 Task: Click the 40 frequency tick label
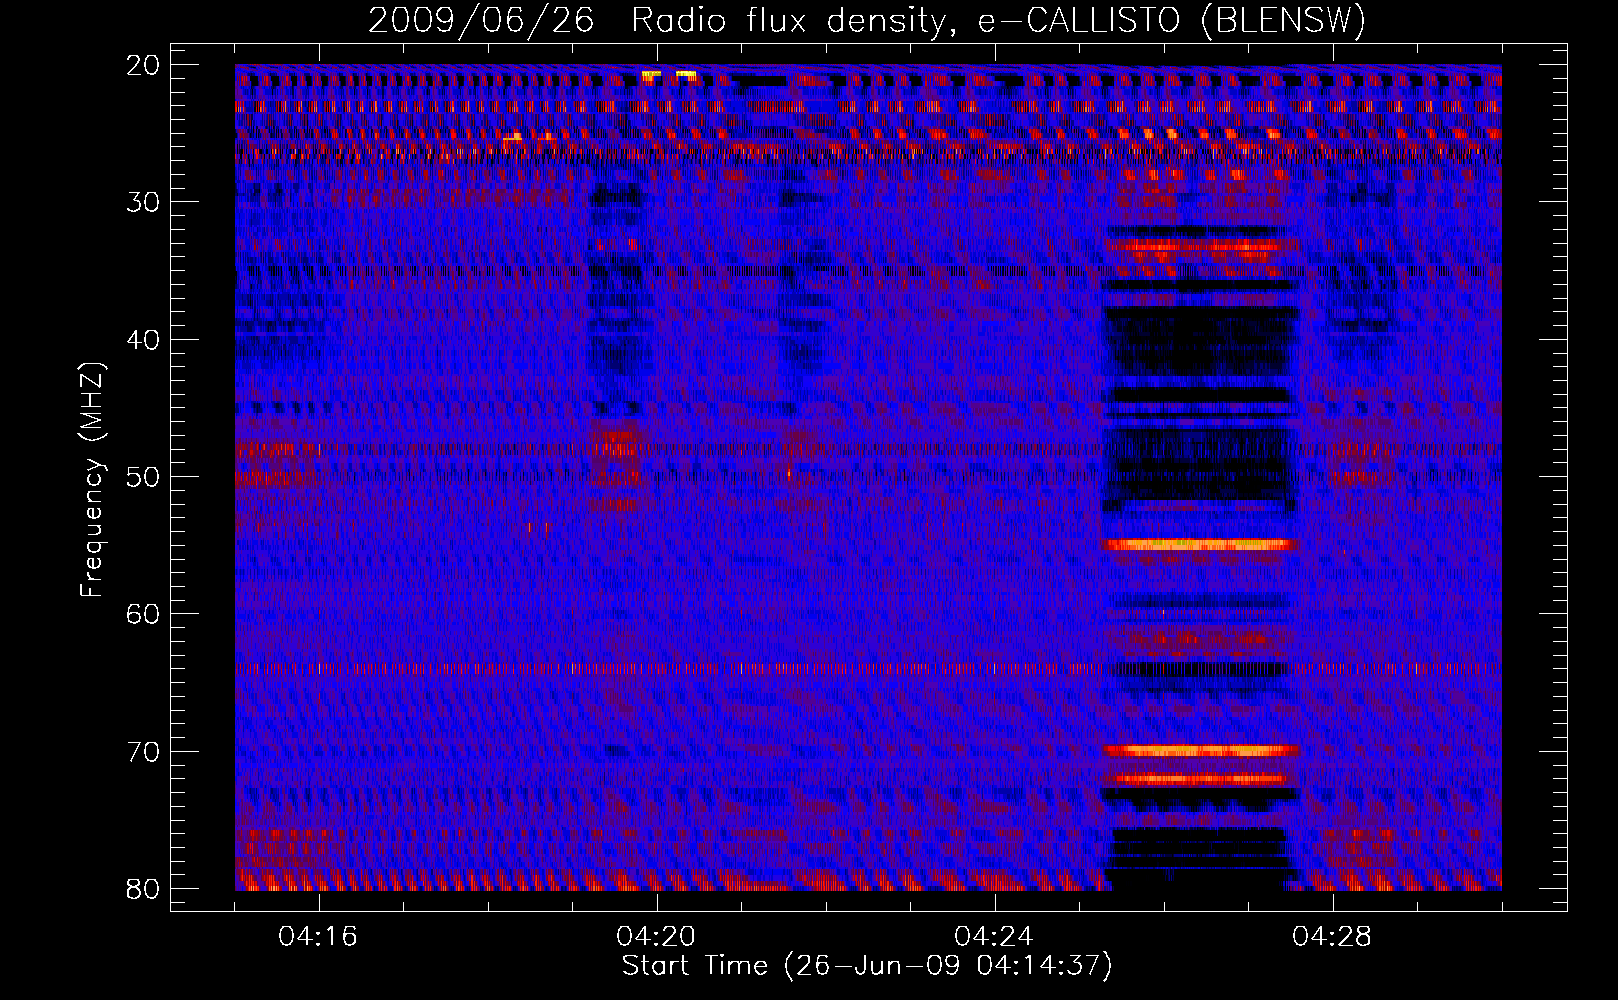click(144, 340)
